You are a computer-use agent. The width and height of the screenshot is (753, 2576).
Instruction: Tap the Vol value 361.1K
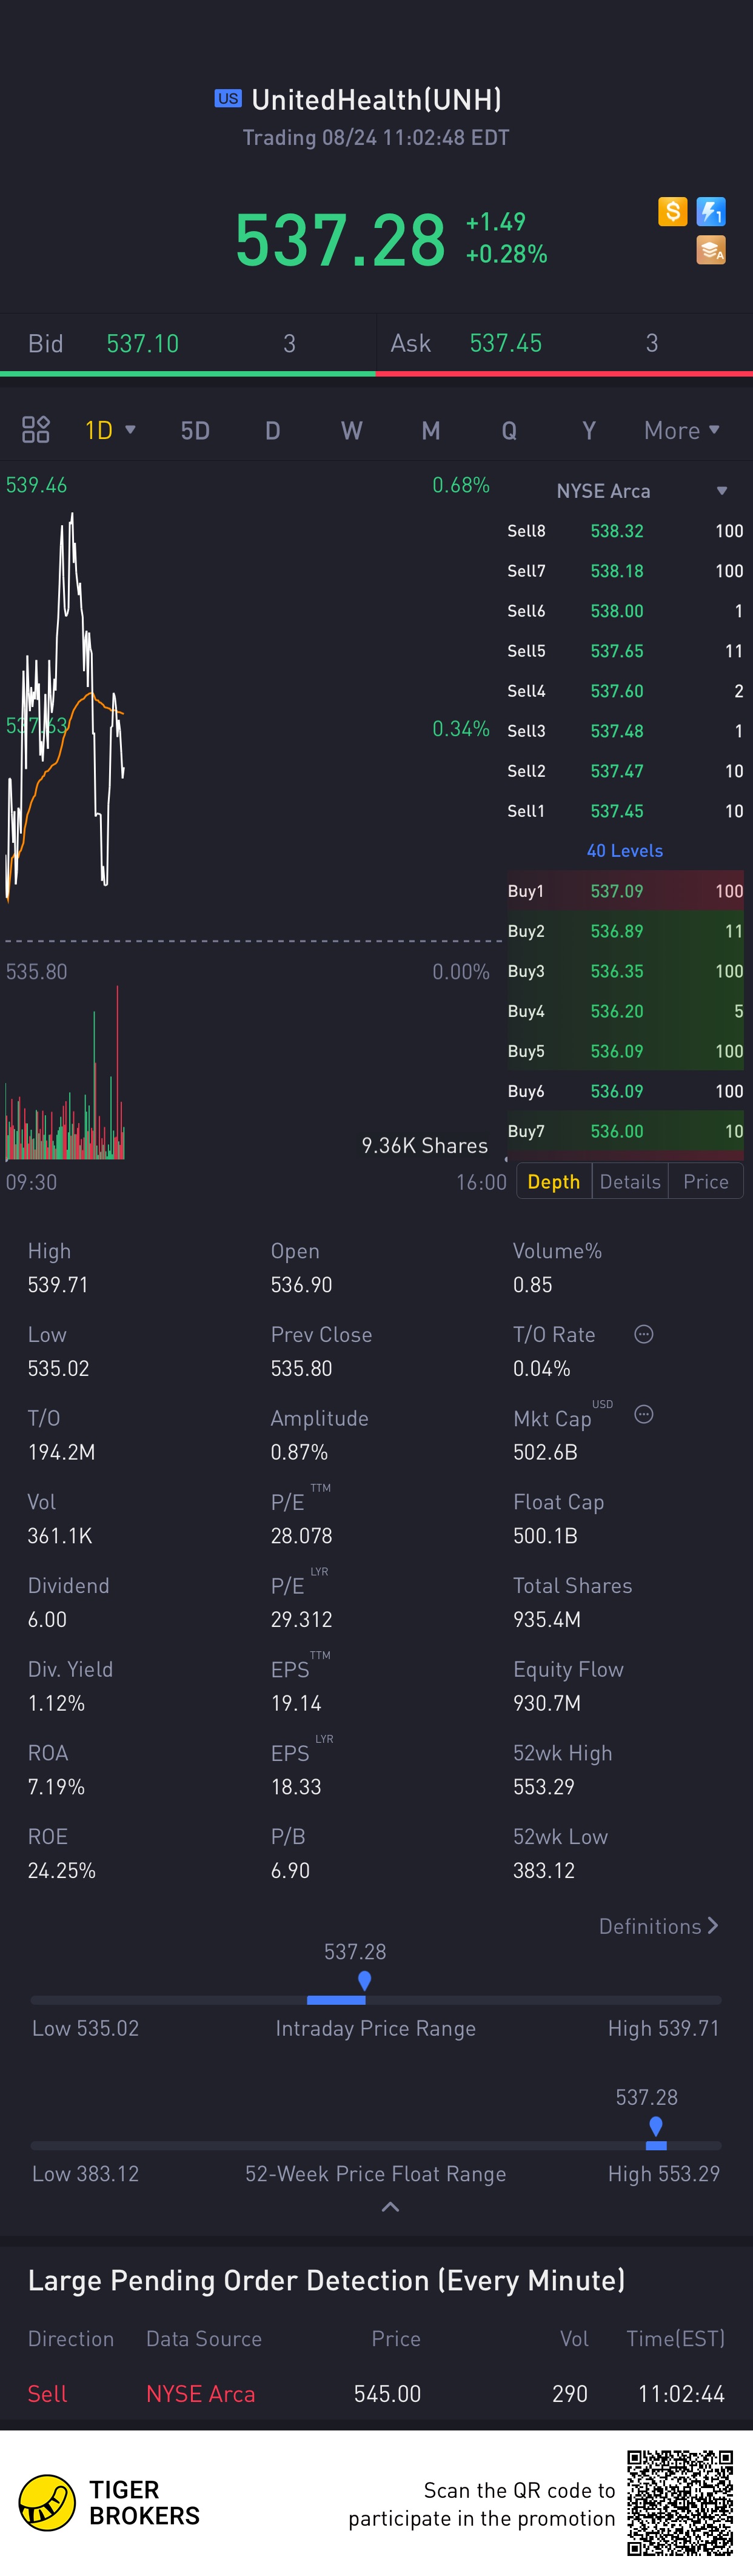(60, 1536)
